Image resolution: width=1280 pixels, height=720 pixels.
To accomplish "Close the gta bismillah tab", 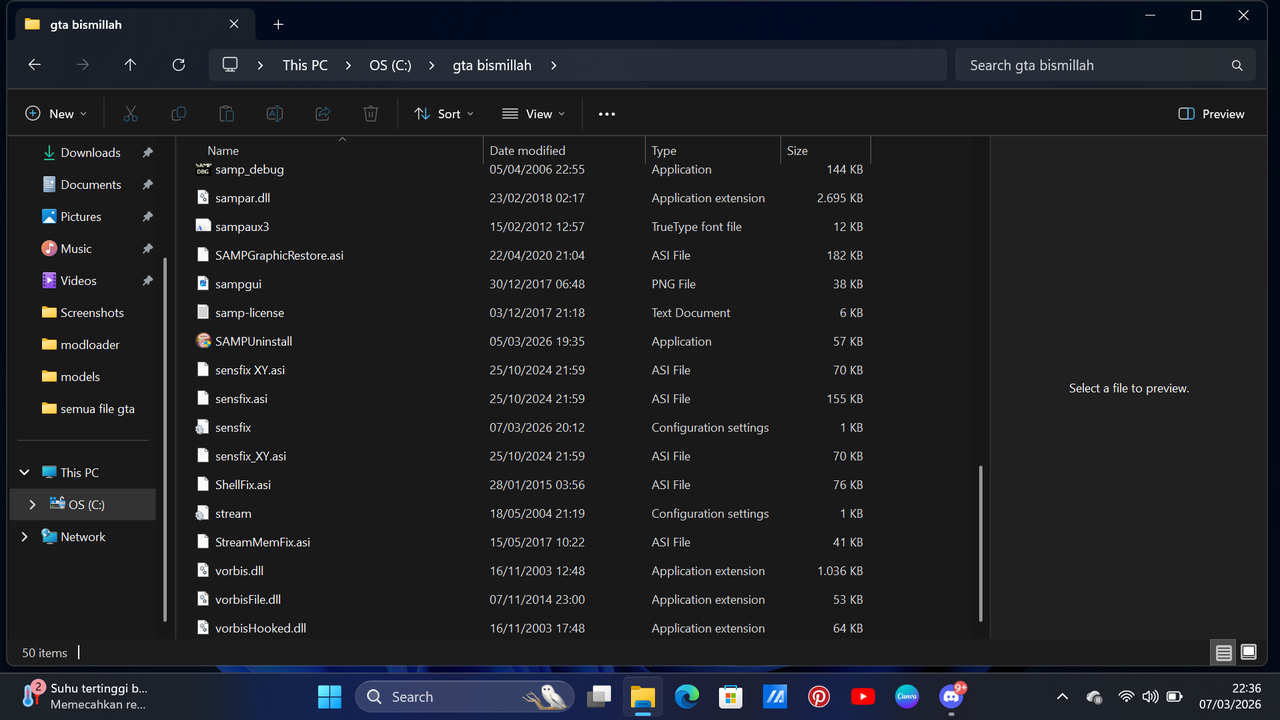I will (234, 24).
